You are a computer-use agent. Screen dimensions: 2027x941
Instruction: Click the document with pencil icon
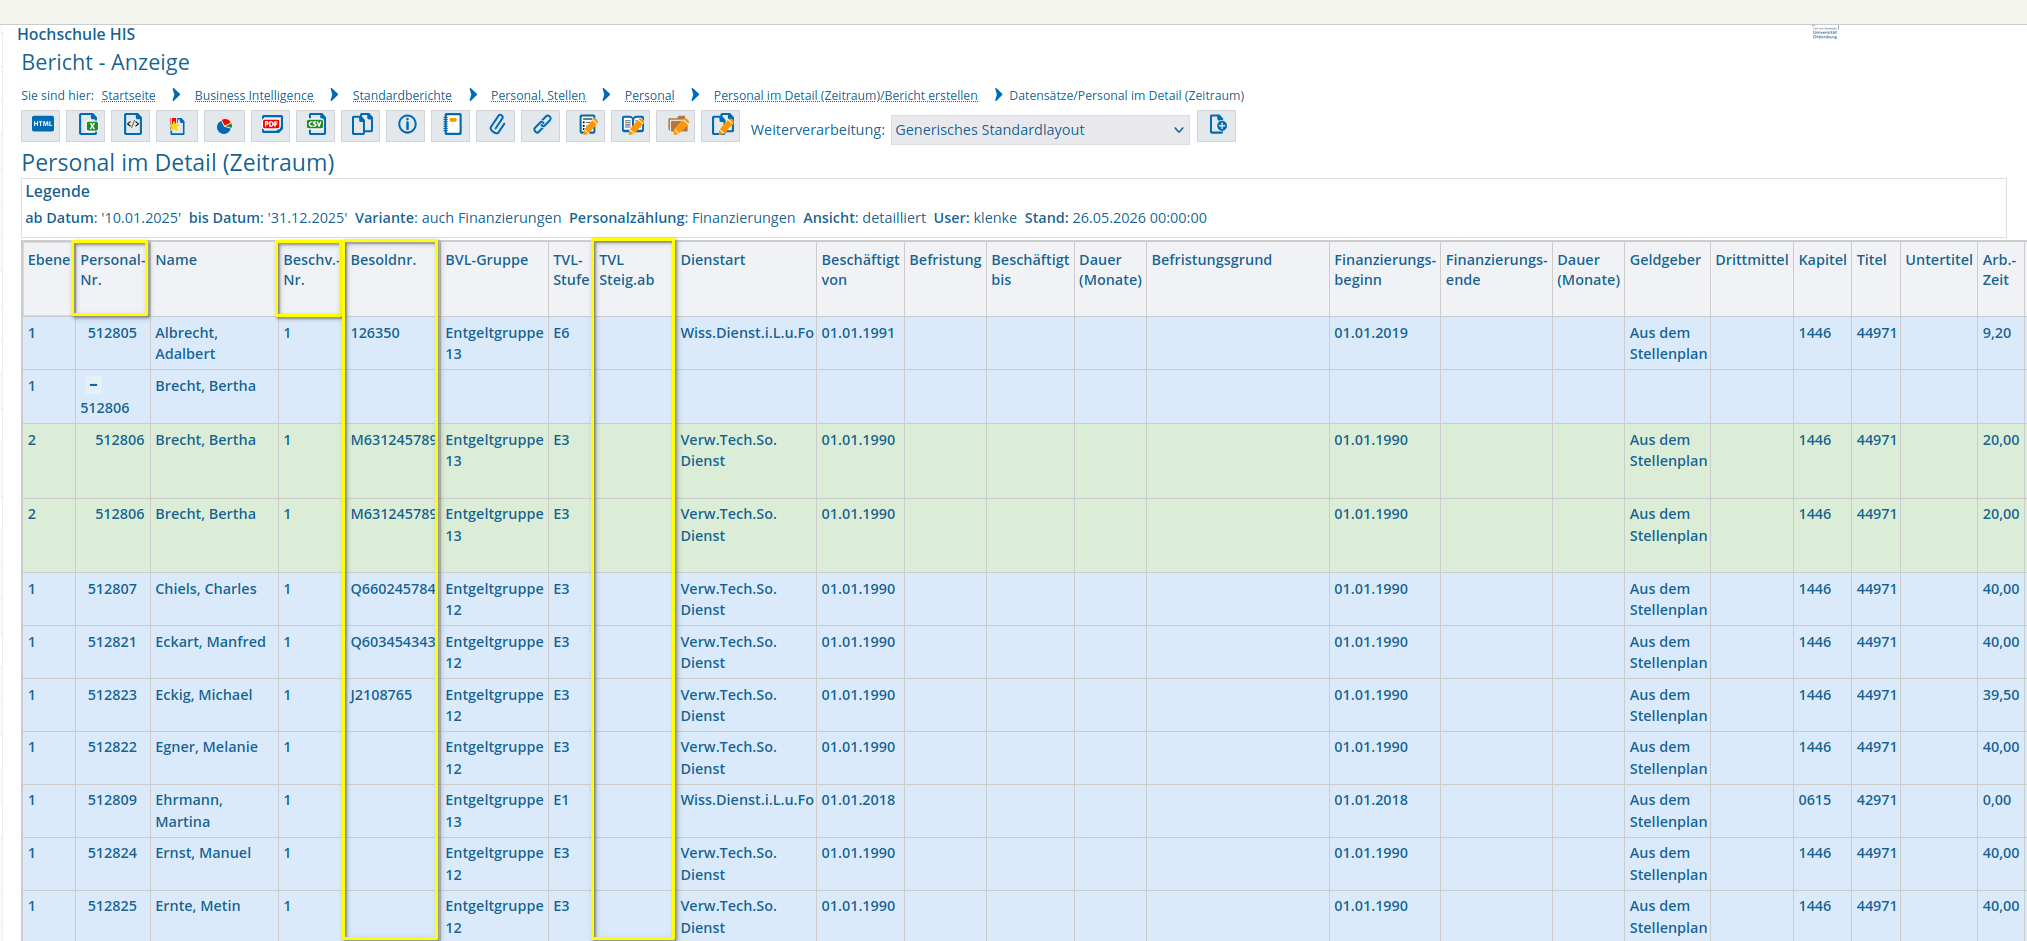pyautogui.click(x=722, y=125)
